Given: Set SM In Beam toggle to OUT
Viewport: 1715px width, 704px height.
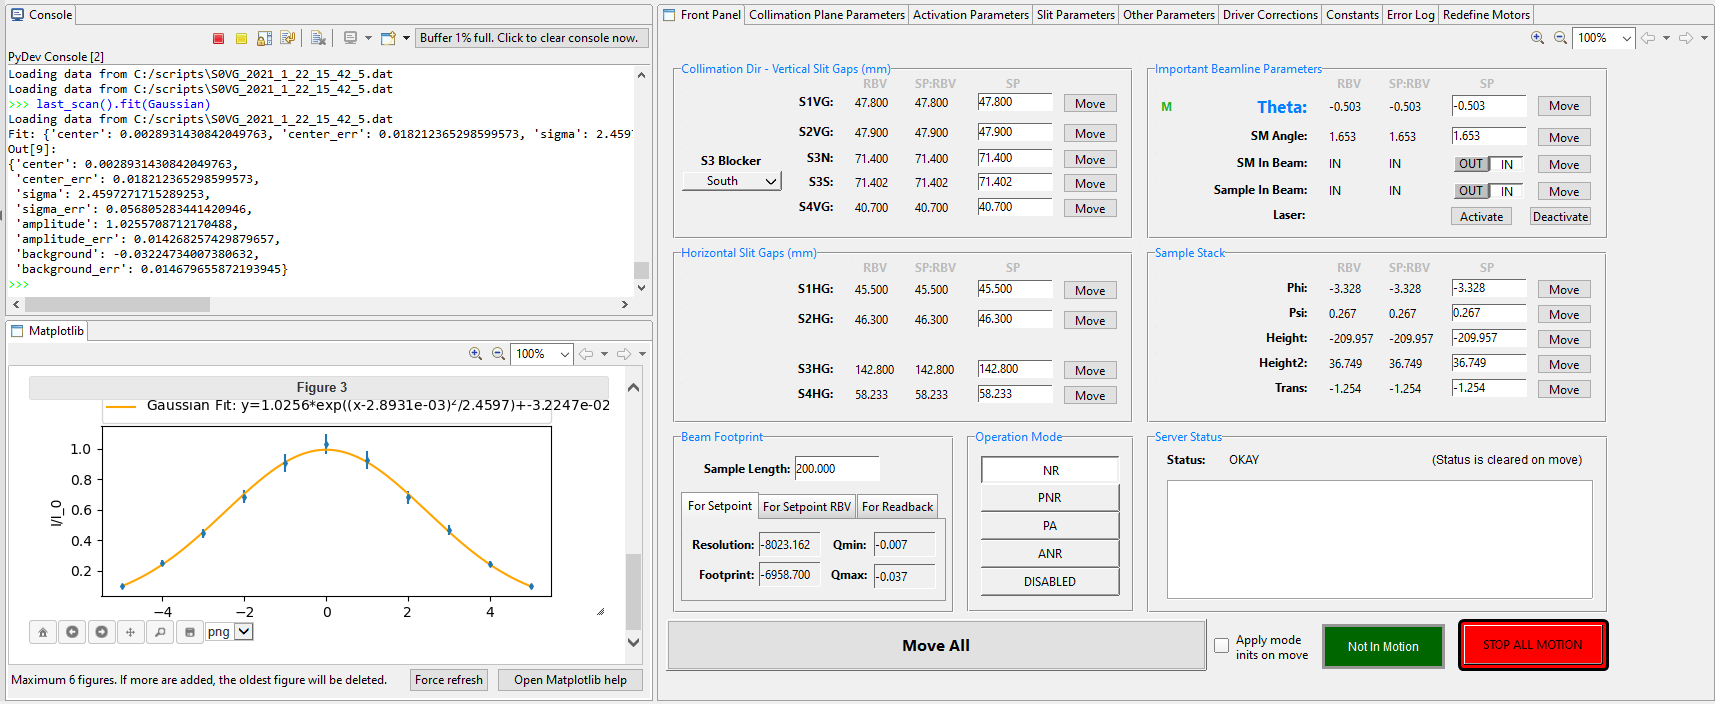Looking at the screenshot, I should [x=1471, y=164].
